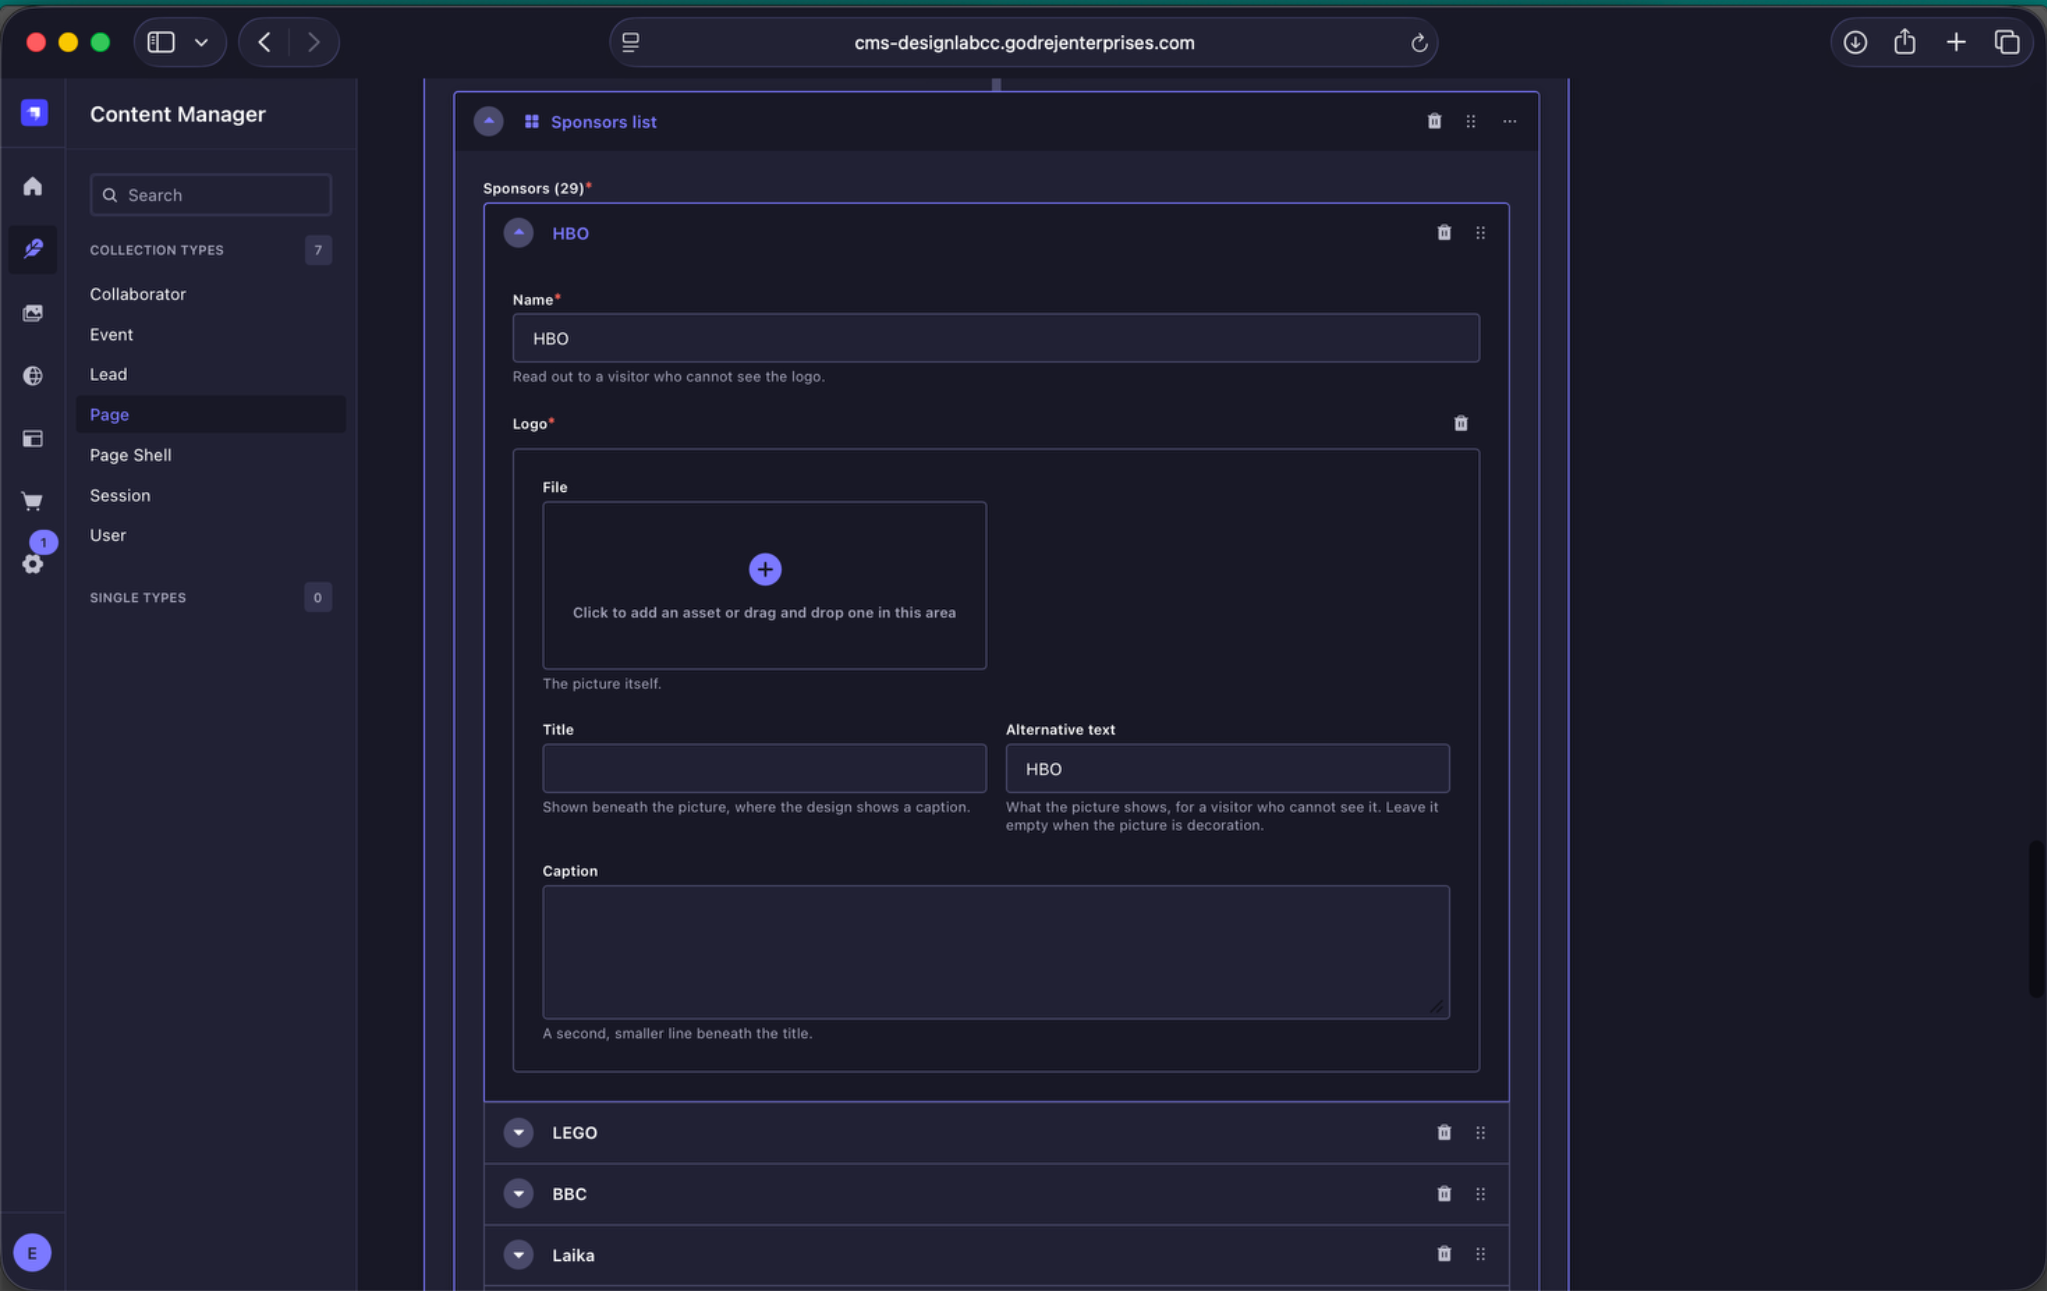
Task: Expand the Laika sponsor entry
Action: click(x=518, y=1254)
